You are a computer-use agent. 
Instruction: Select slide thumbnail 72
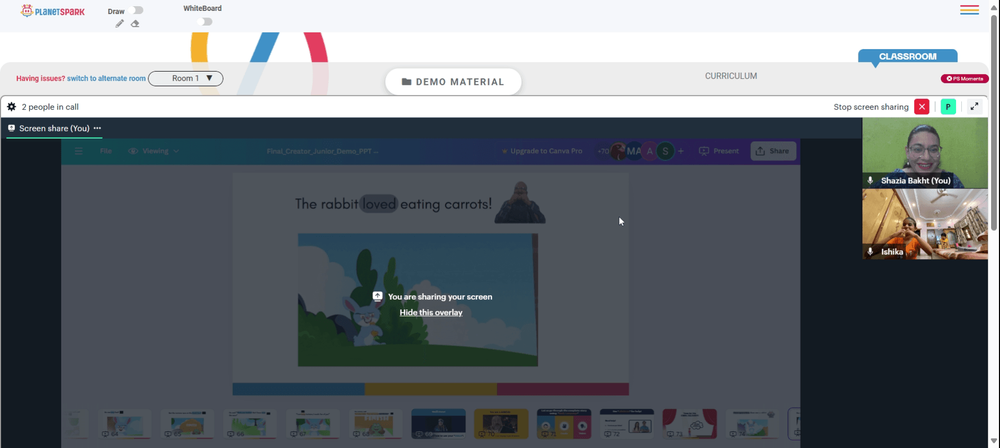pos(626,424)
